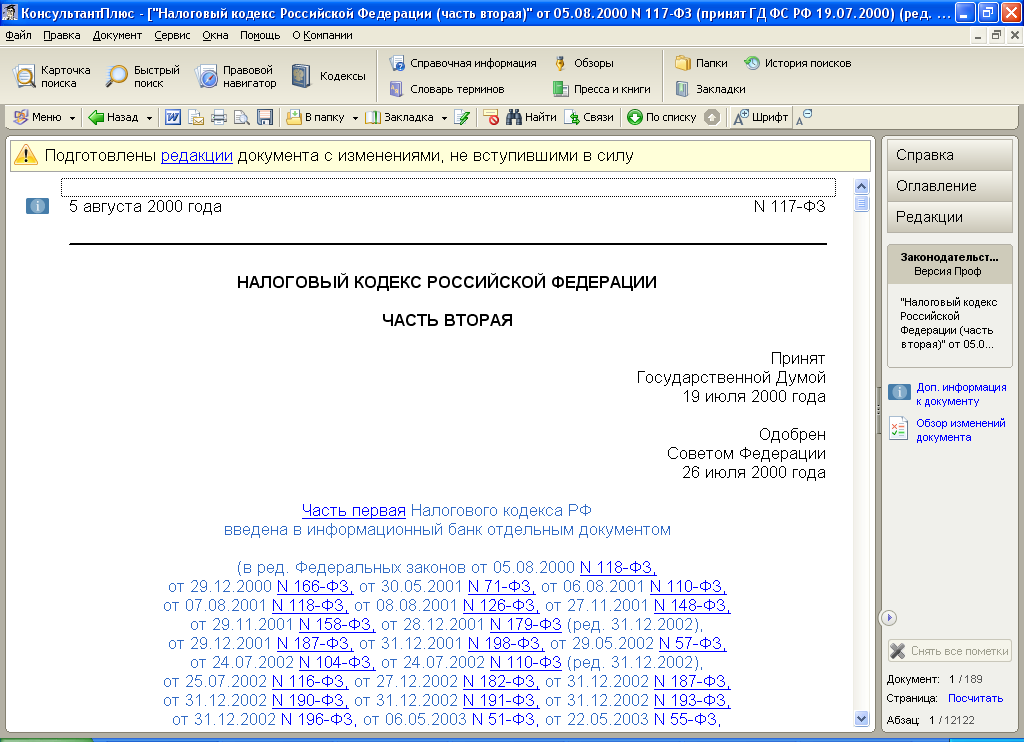The width and height of the screenshot is (1024, 742).
Task: Open Словарь терминов
Action: pyautogui.click(x=447, y=89)
